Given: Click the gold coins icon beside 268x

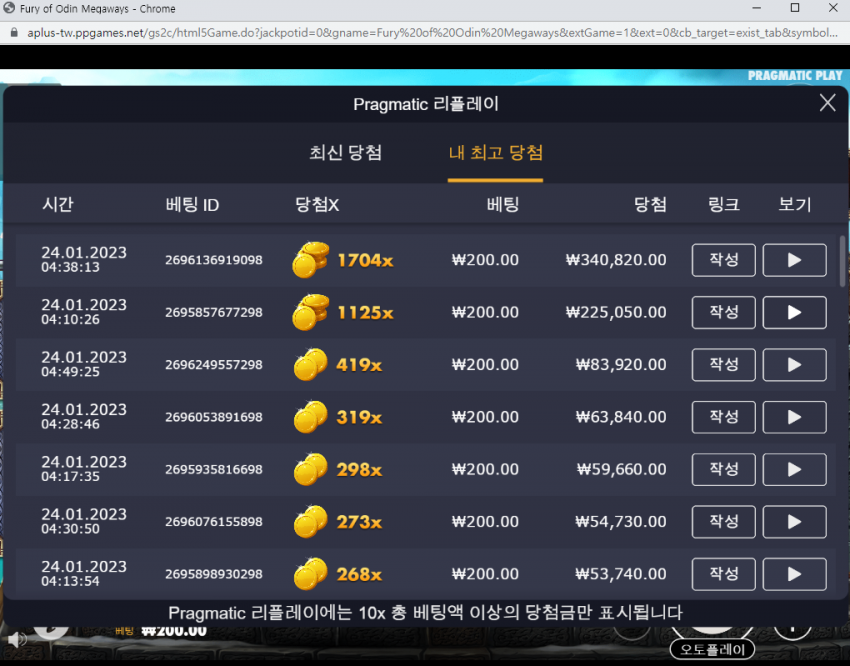Looking at the screenshot, I should [311, 574].
